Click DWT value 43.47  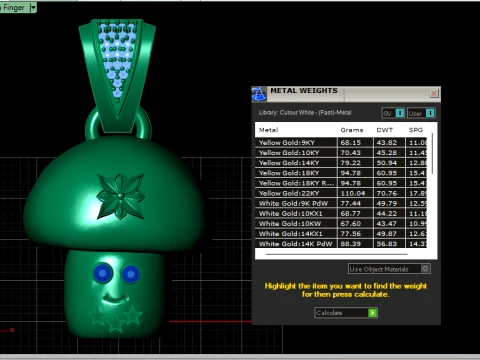click(386, 223)
